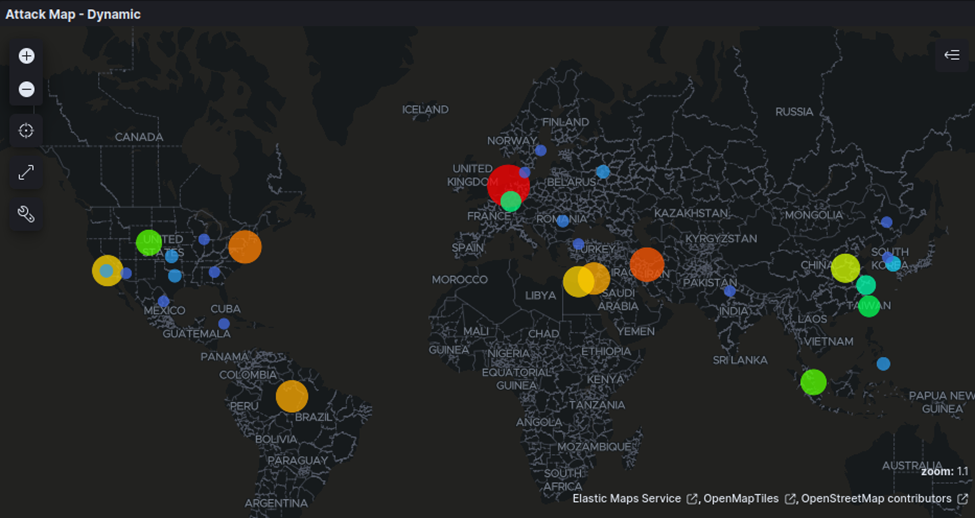This screenshot has height=518, width=975.
Task: Select the blue dot east of Vietnam
Action: coord(884,364)
